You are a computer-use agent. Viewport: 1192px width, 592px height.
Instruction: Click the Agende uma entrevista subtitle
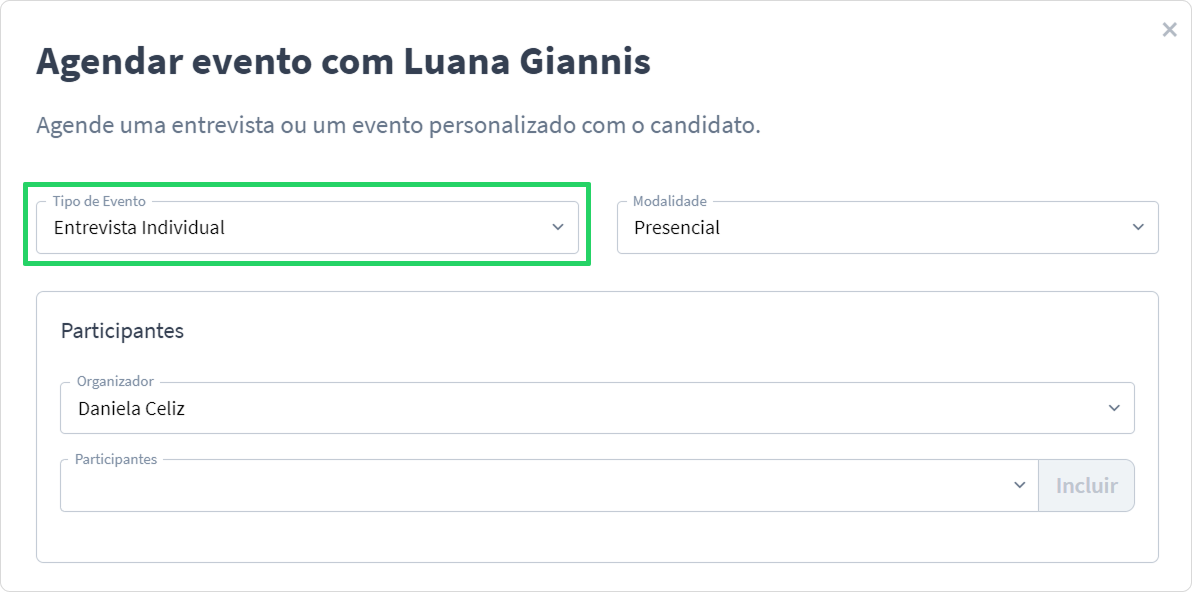click(398, 125)
